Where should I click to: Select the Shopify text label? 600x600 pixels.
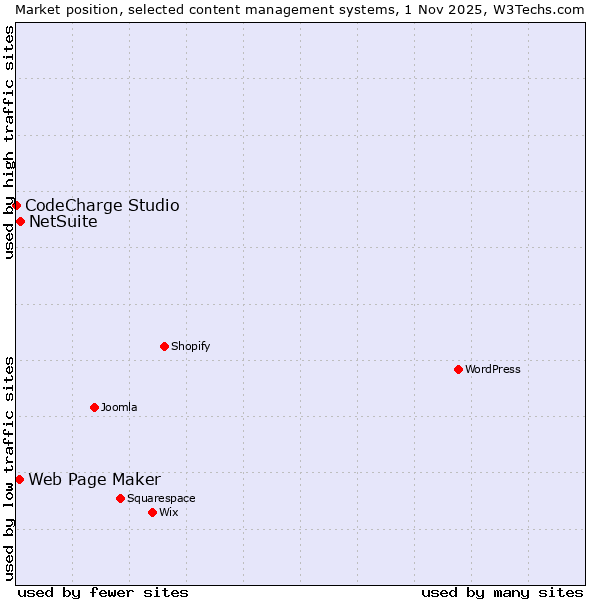pos(190,346)
